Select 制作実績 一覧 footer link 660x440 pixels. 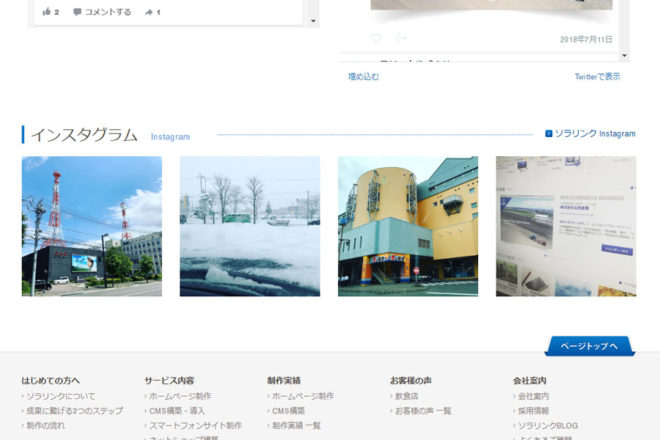296,426
